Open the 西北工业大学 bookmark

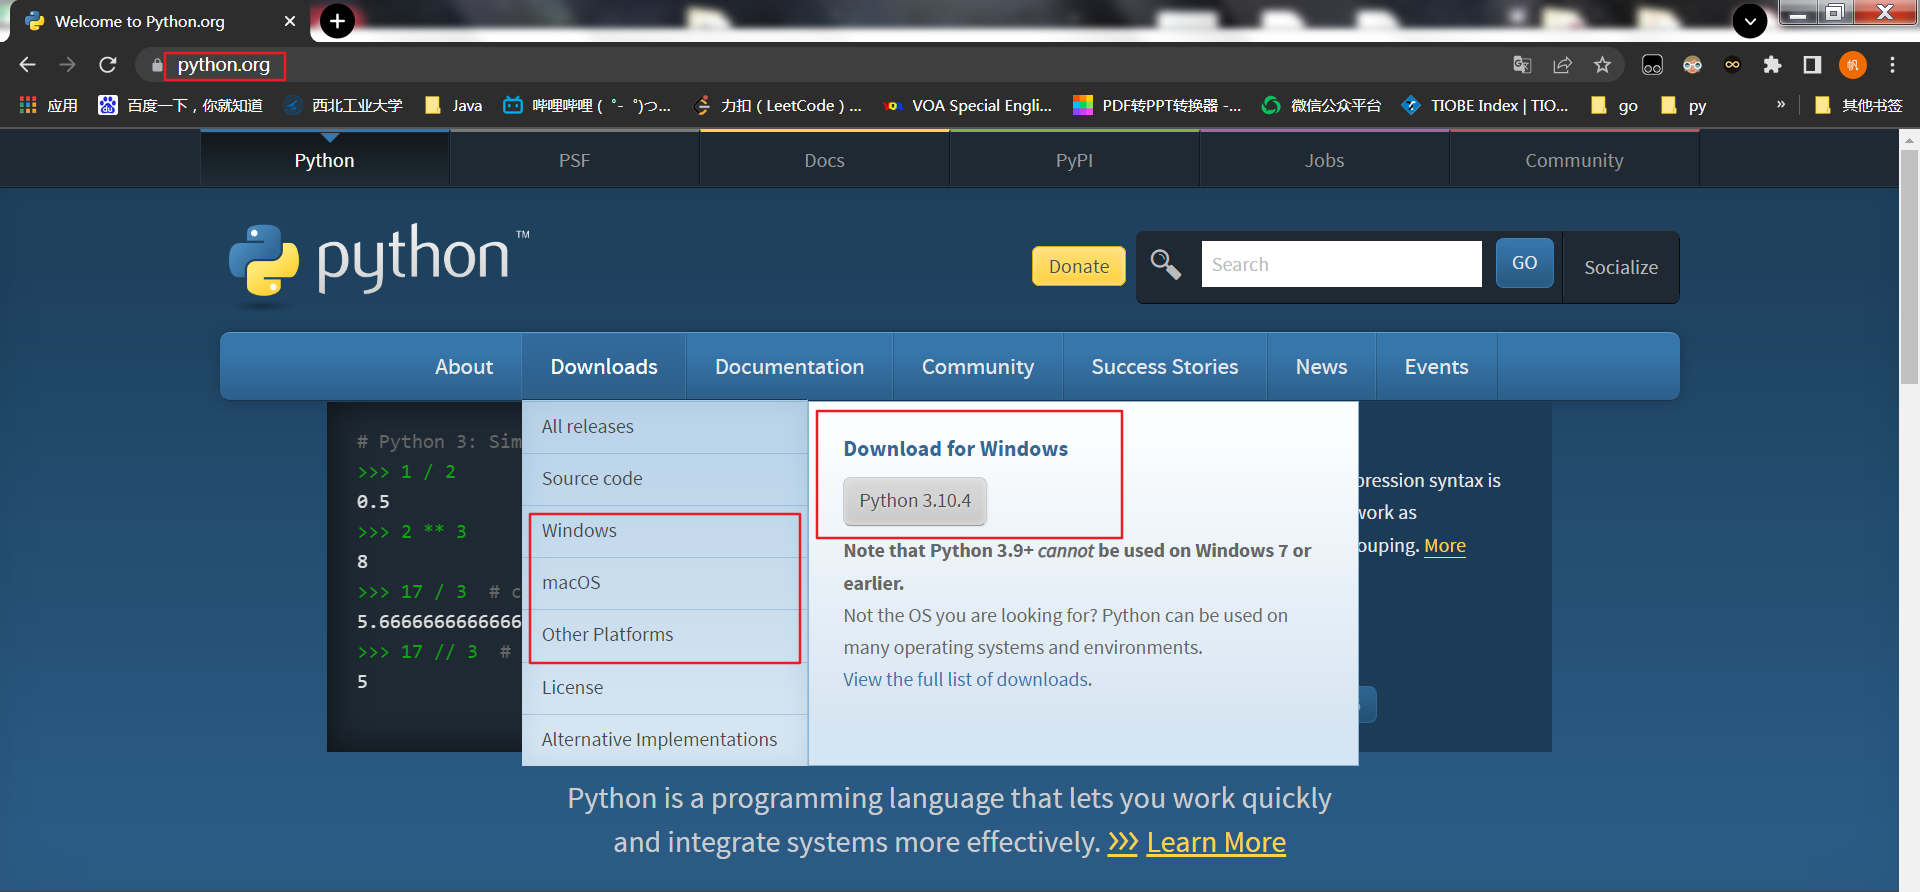[343, 105]
